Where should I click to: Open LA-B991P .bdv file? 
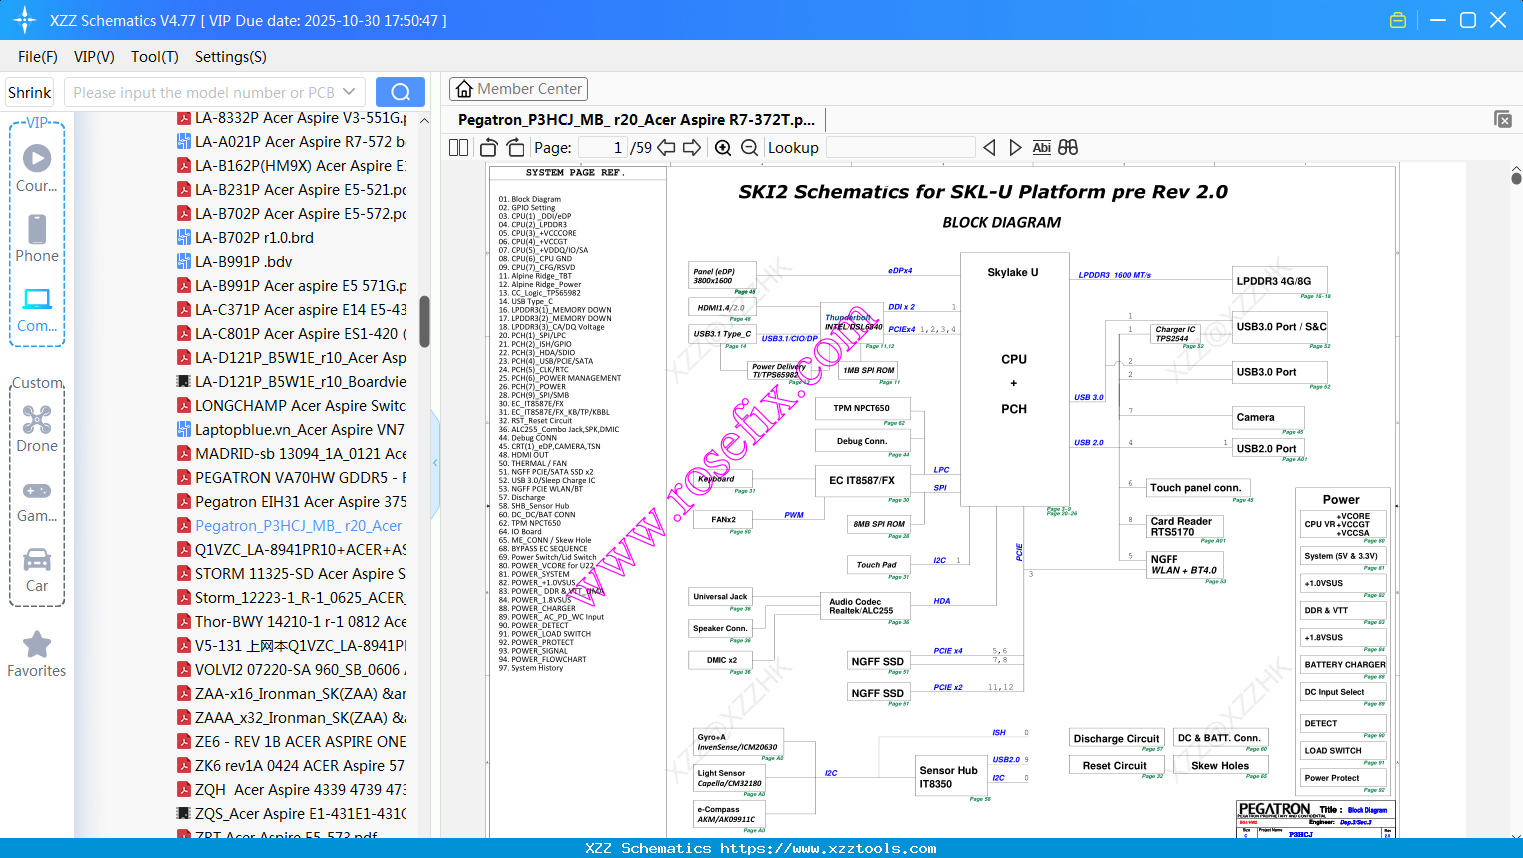tap(235, 262)
